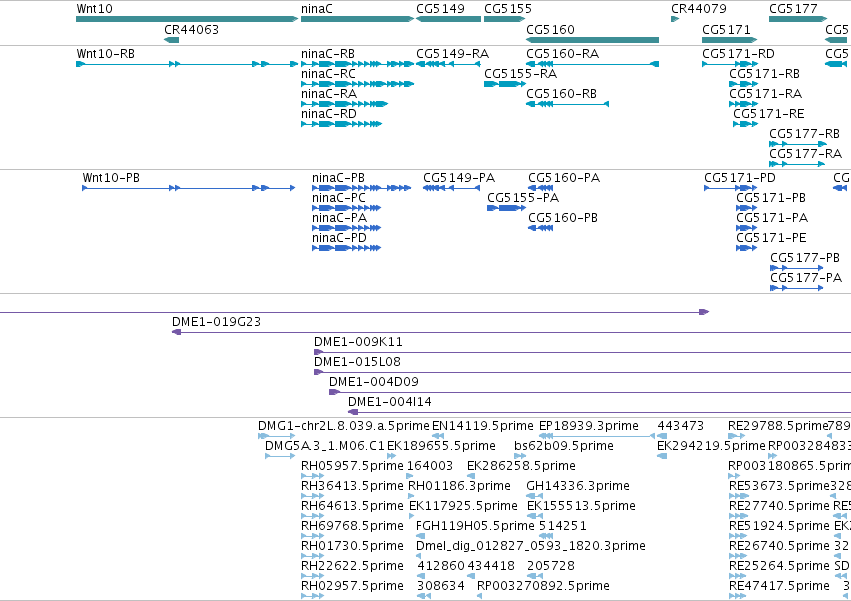Select the CG5160-PB protein feature
Image resolution: width=851 pixels, height=601 pixels.
pos(541,228)
